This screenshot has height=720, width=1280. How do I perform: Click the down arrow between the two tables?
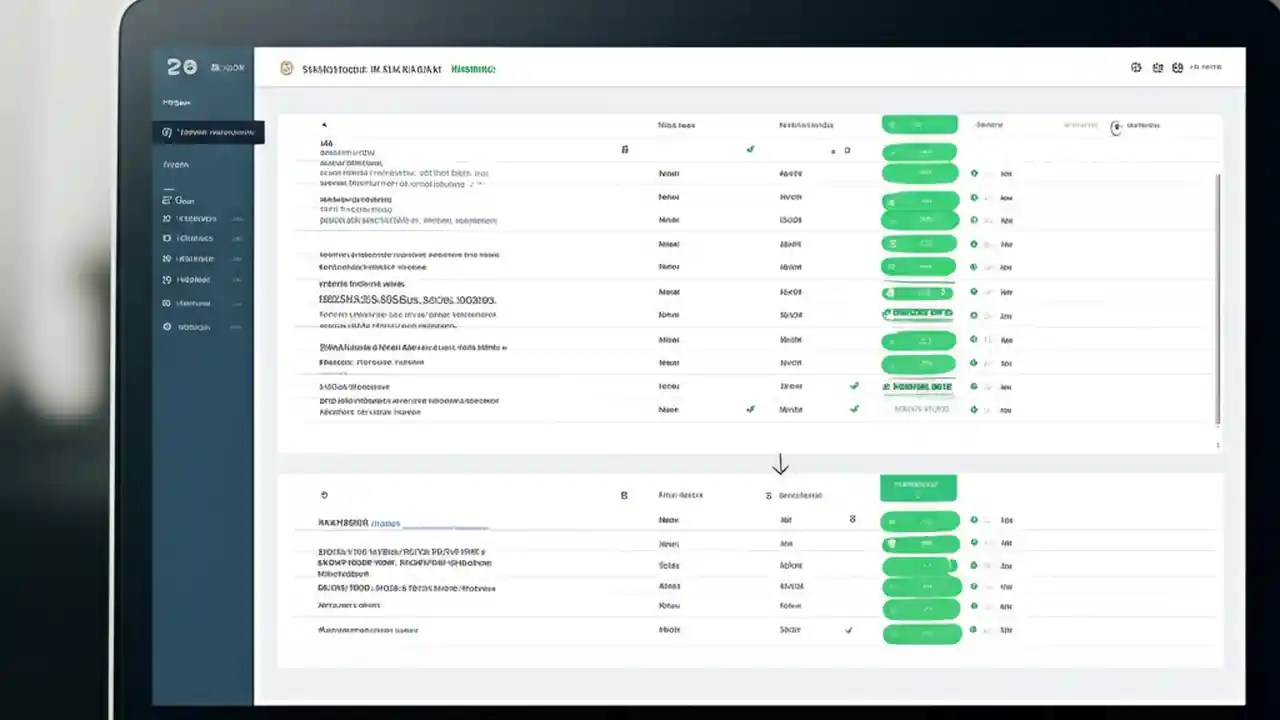[781, 464]
